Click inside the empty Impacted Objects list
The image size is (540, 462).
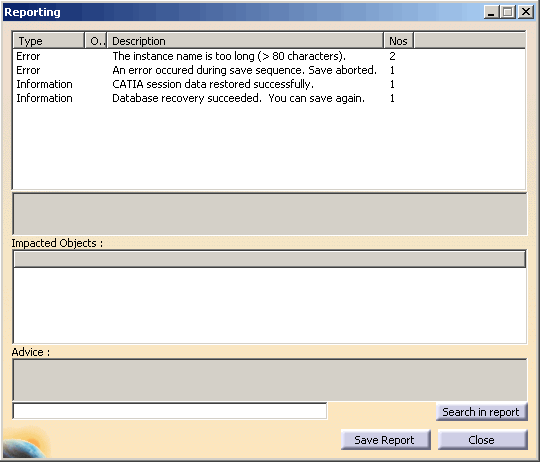point(270,305)
